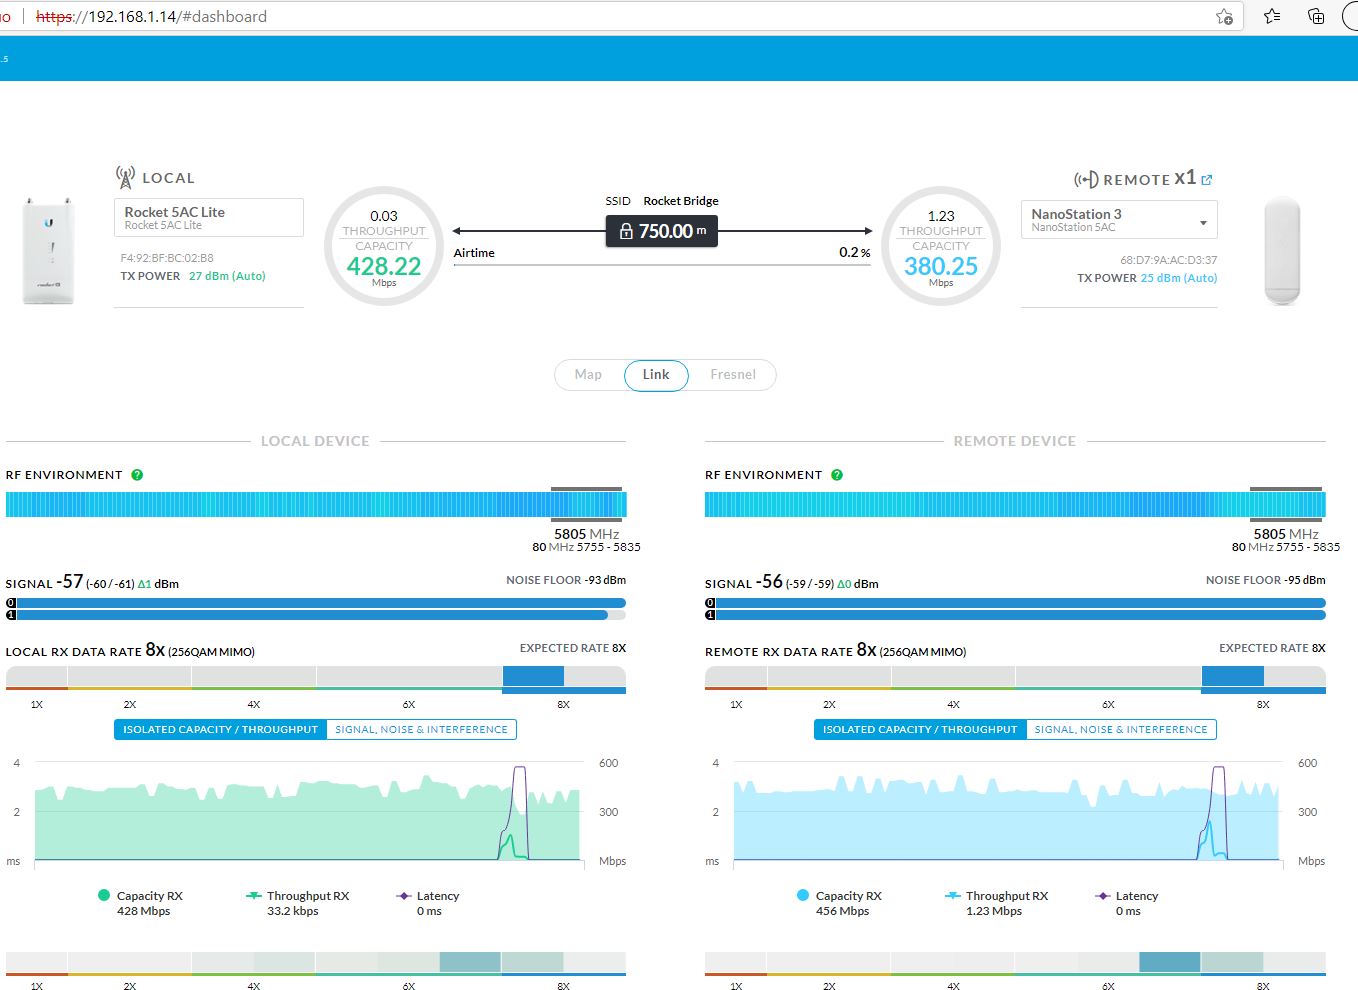Click remote throughput chart area

(x=1006, y=812)
